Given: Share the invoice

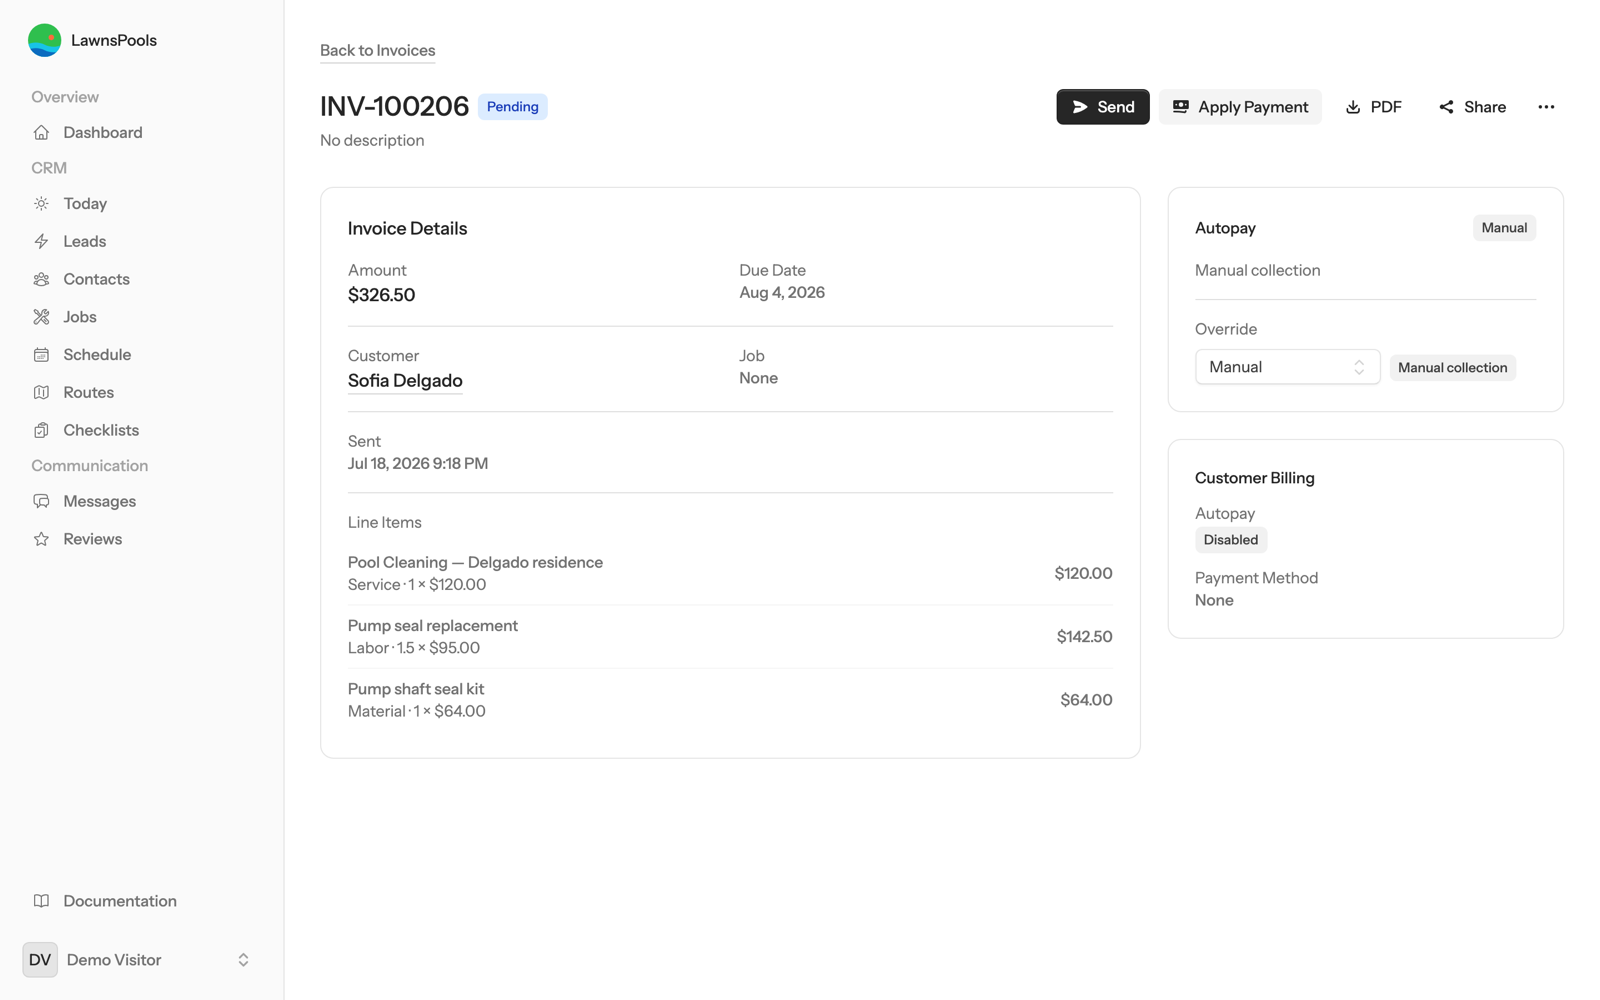Looking at the screenshot, I should click(x=1472, y=107).
